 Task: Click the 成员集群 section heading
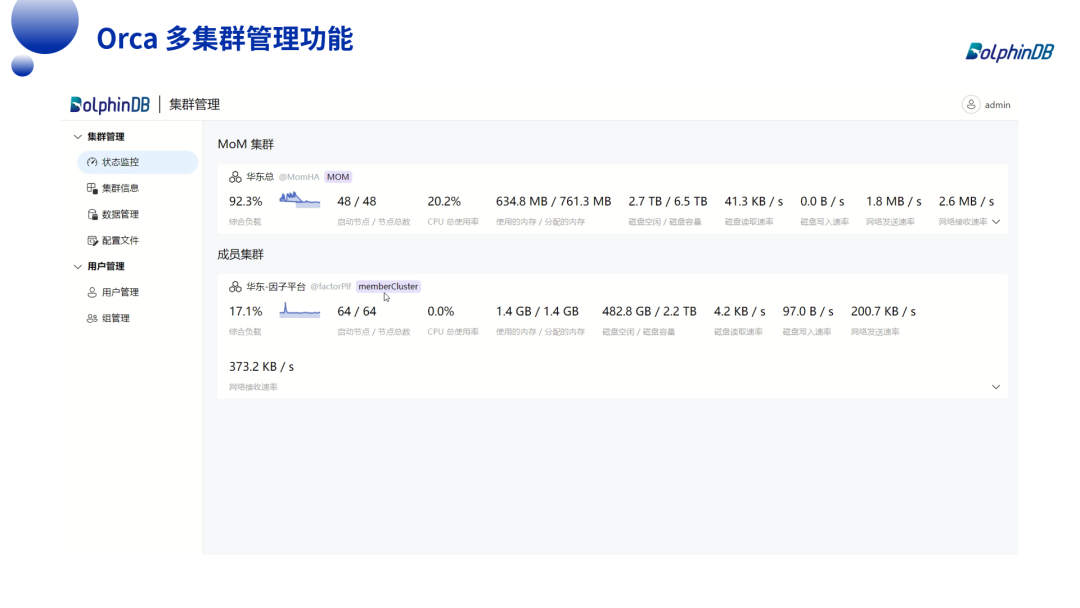click(x=240, y=254)
